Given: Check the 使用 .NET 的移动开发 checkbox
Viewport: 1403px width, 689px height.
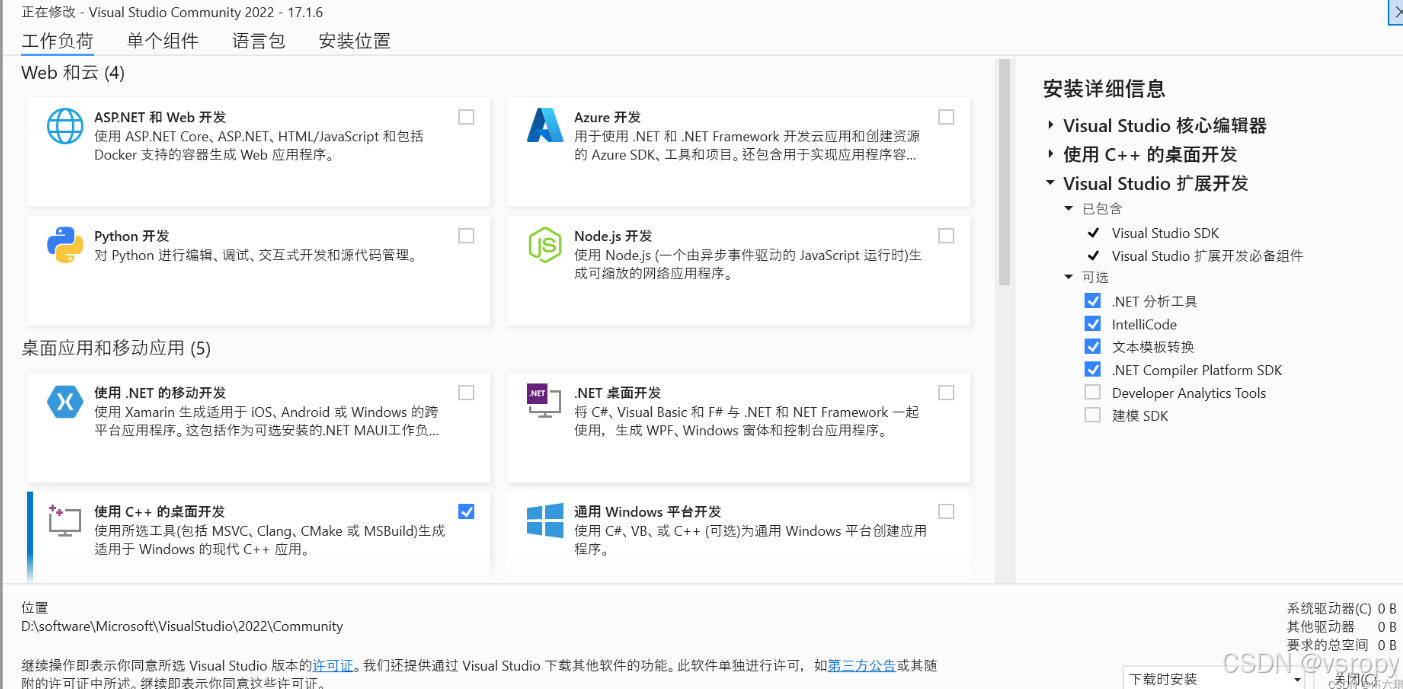Looking at the screenshot, I should [x=466, y=392].
